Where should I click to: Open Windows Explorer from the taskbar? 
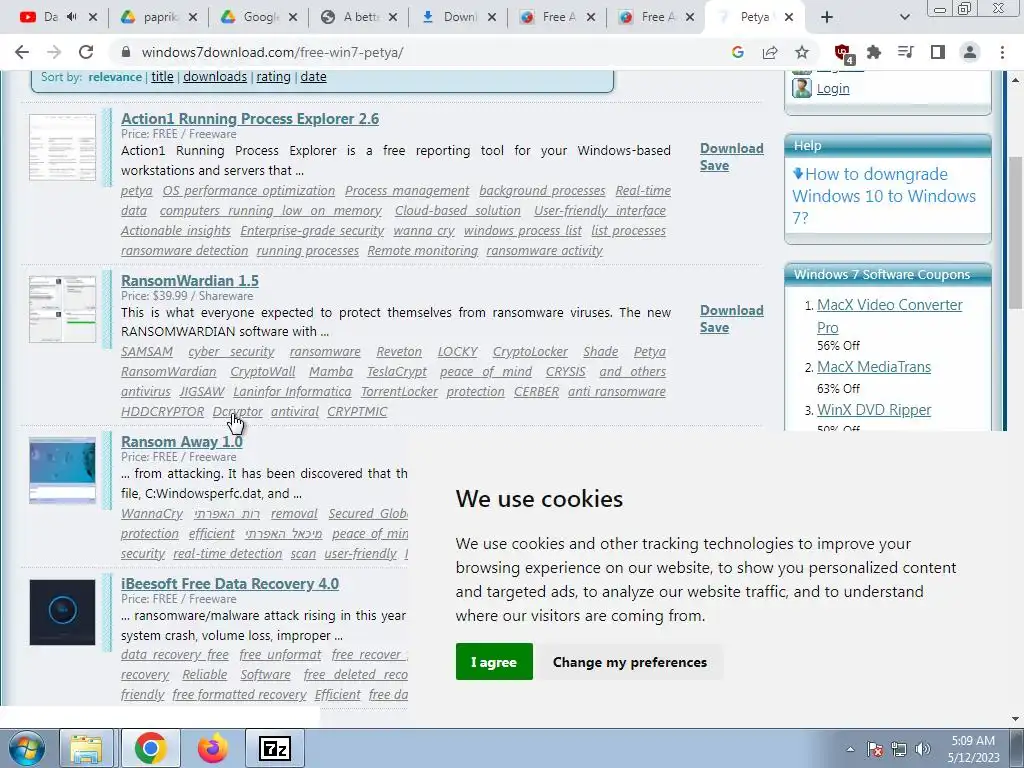[87, 748]
